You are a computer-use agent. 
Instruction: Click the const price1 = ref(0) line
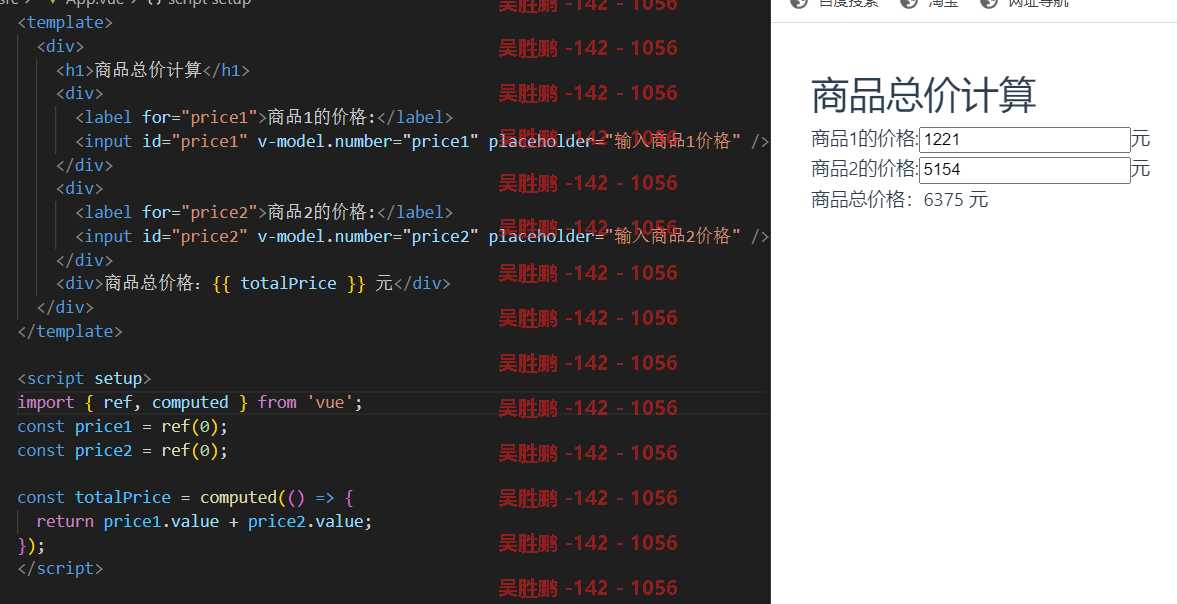pos(122,426)
